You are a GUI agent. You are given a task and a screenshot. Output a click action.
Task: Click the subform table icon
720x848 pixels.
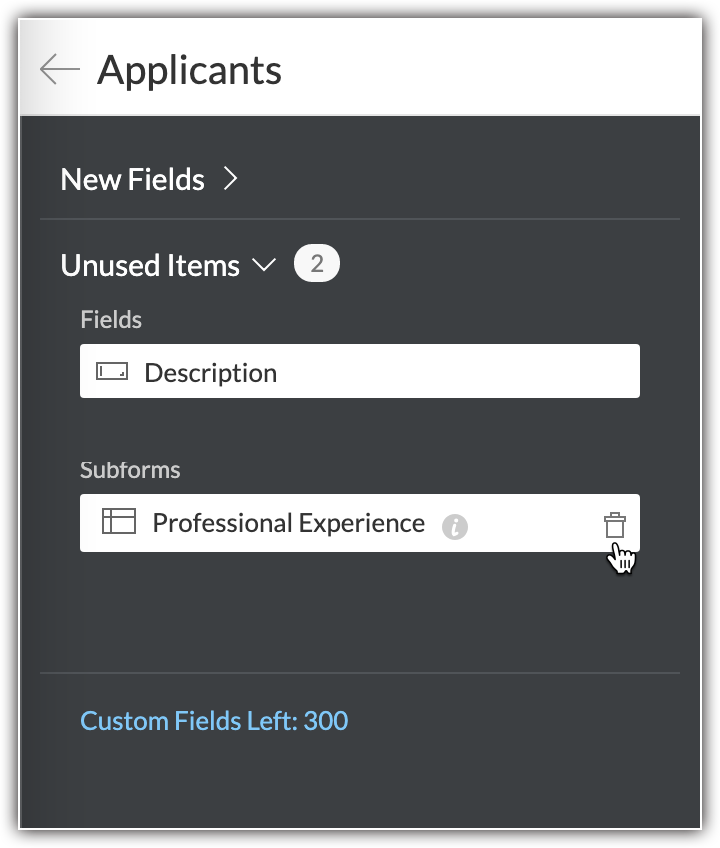click(x=119, y=521)
